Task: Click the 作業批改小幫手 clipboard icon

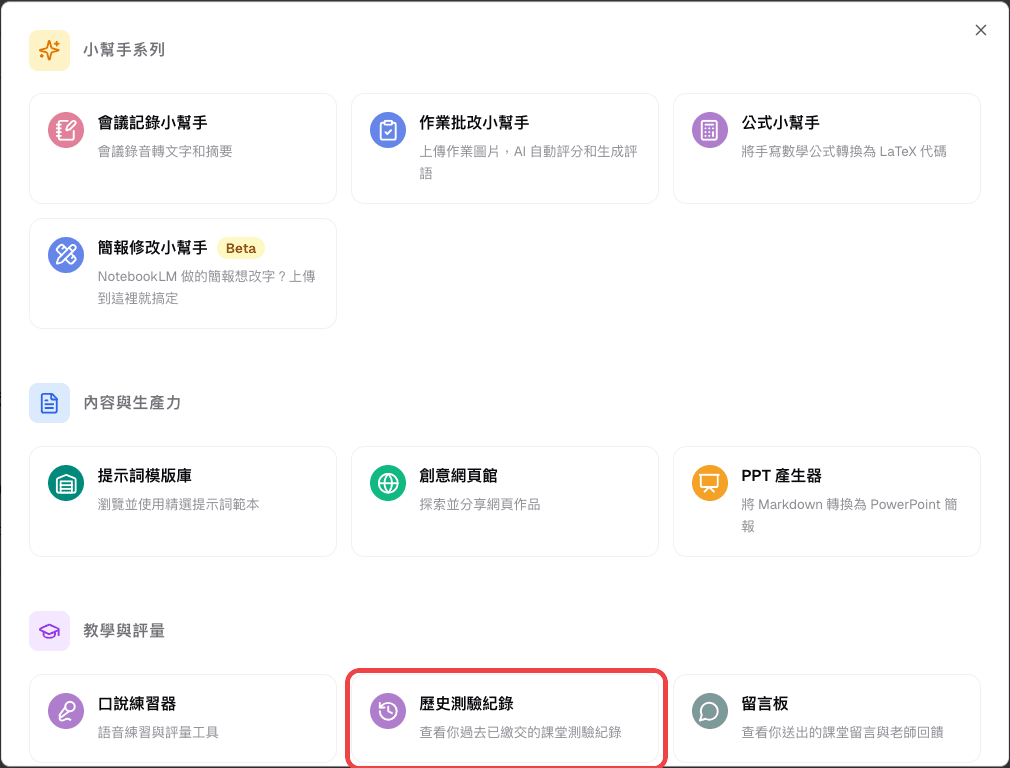Action: [x=388, y=130]
